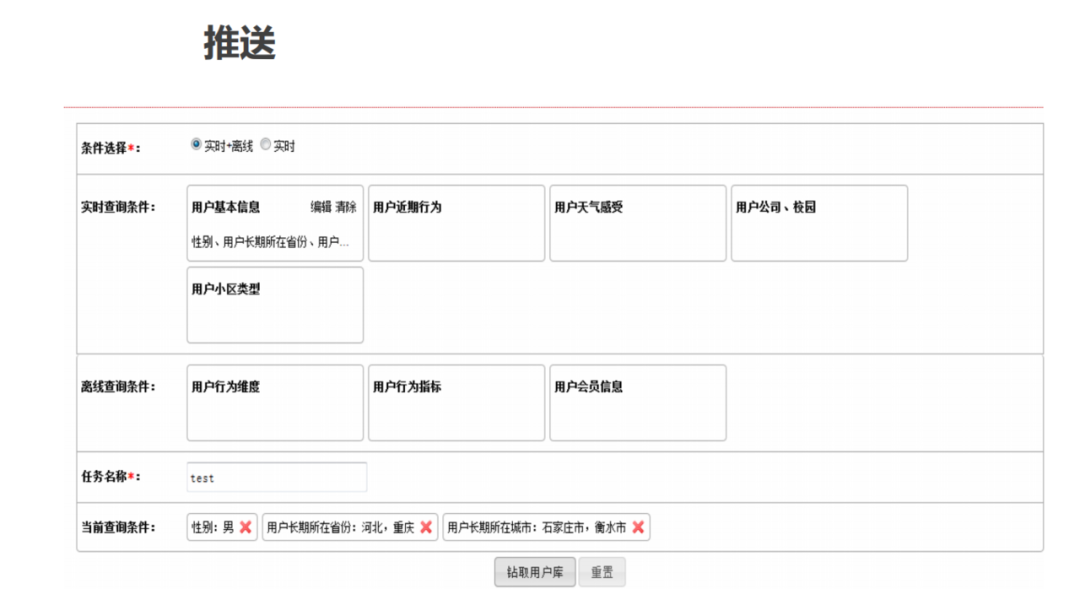
Task: Select the 用户天气感受 condition card
Action: (637, 223)
